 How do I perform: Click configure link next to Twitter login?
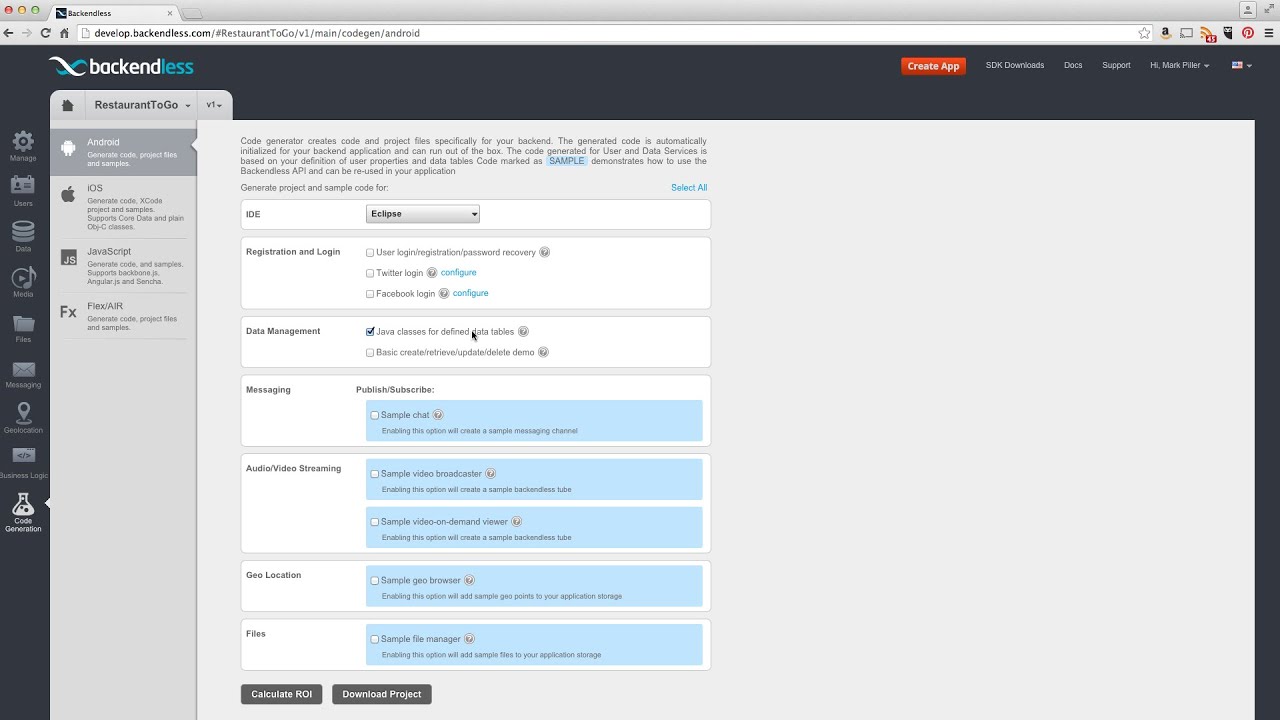pyautogui.click(x=459, y=273)
